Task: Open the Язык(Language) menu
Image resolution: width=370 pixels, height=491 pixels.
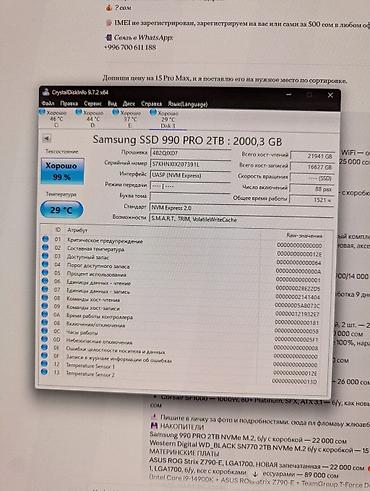Action: tap(187, 104)
